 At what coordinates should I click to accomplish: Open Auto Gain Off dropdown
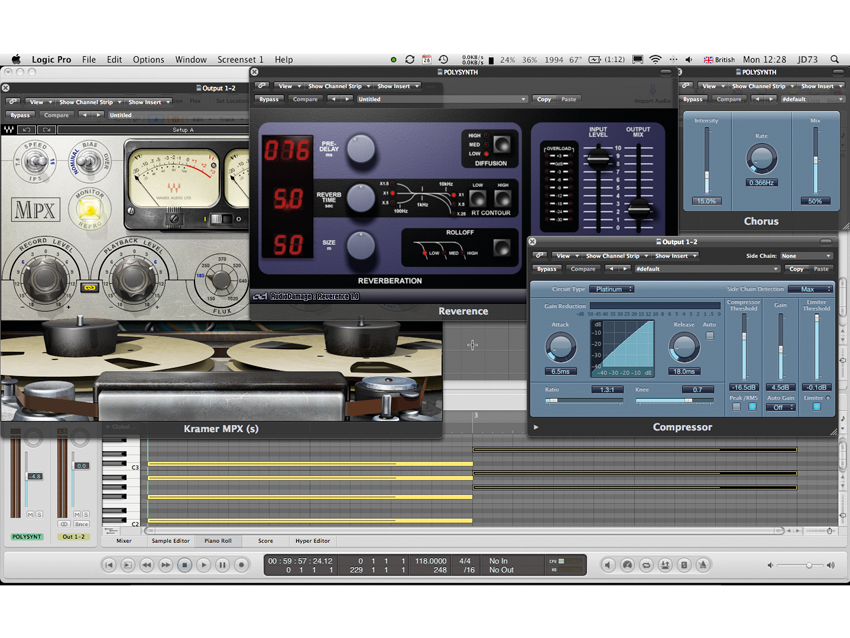pyautogui.click(x=781, y=407)
